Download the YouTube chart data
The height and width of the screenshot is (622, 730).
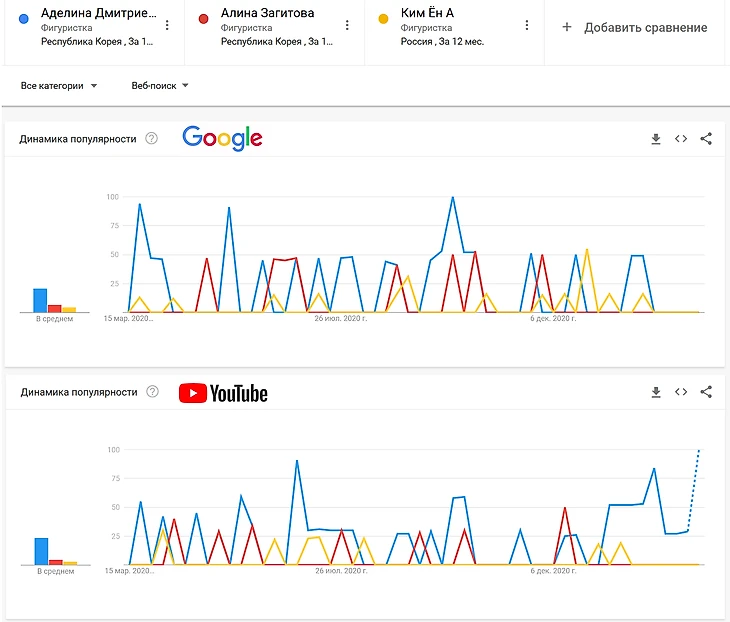(x=656, y=392)
